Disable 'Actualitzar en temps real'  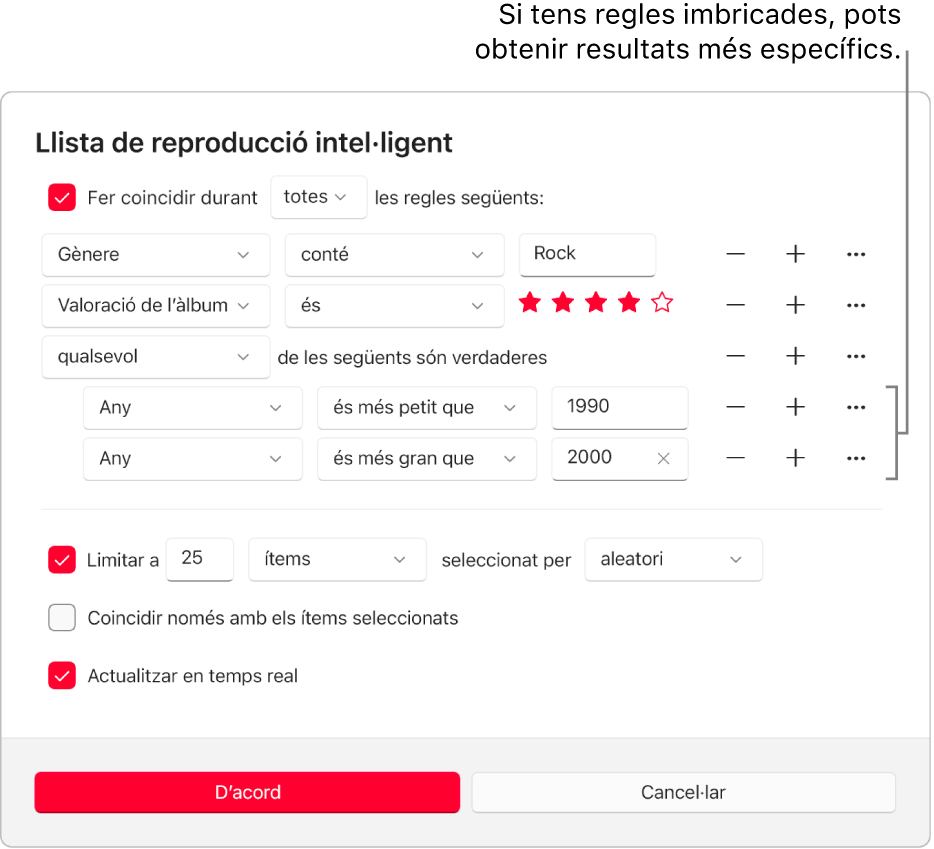click(61, 676)
